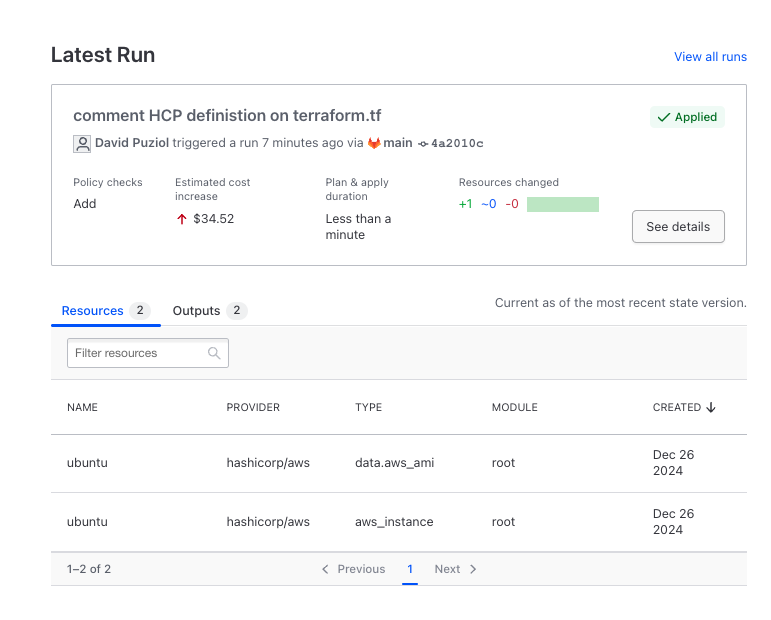Click the Applied status checkmark badge
The width and height of the screenshot is (771, 620).
click(687, 117)
